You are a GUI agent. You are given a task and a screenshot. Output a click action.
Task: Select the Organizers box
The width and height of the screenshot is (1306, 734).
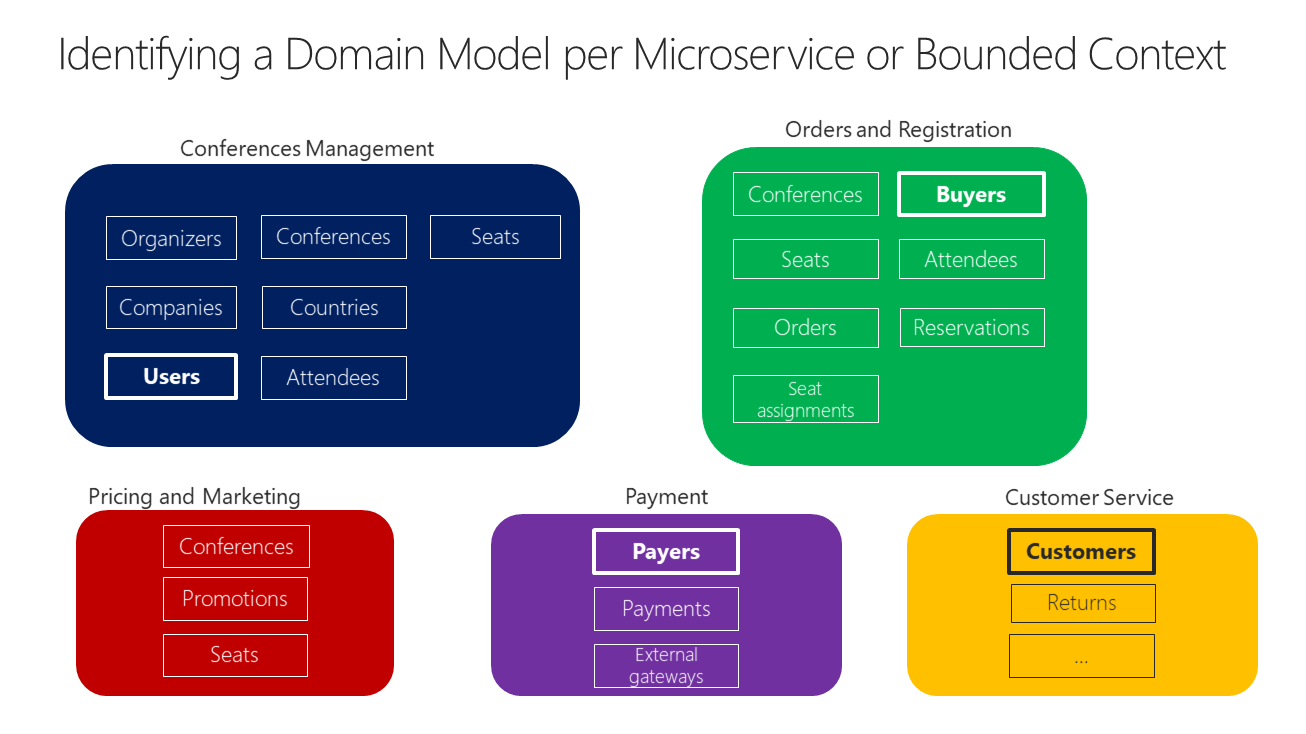pyautogui.click(x=171, y=238)
